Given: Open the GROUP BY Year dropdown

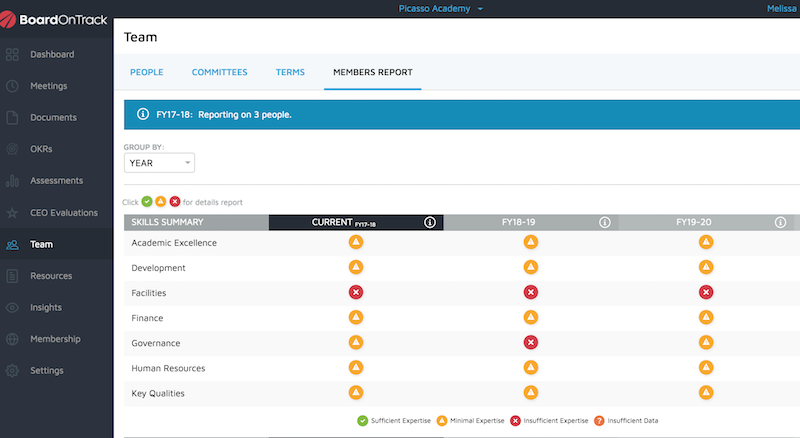Looking at the screenshot, I should click(x=159, y=163).
